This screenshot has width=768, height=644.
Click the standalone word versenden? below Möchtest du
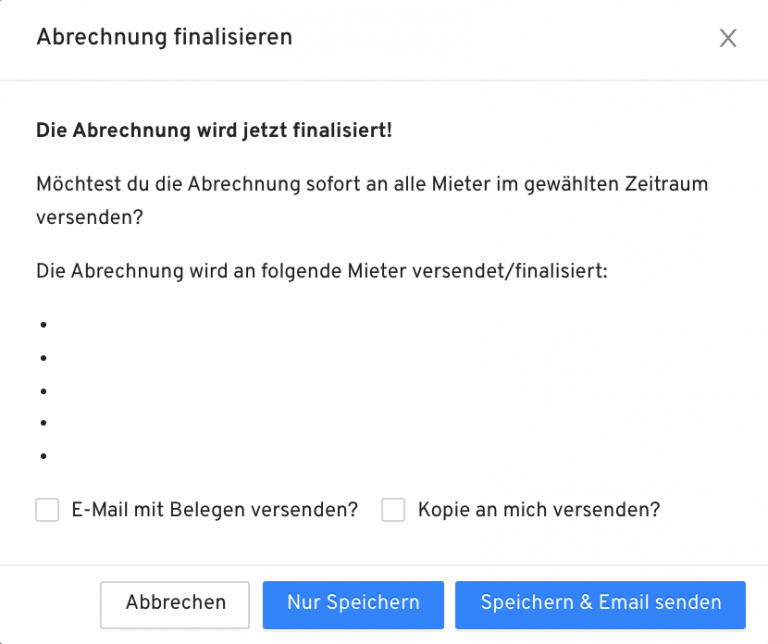click(x=88, y=217)
